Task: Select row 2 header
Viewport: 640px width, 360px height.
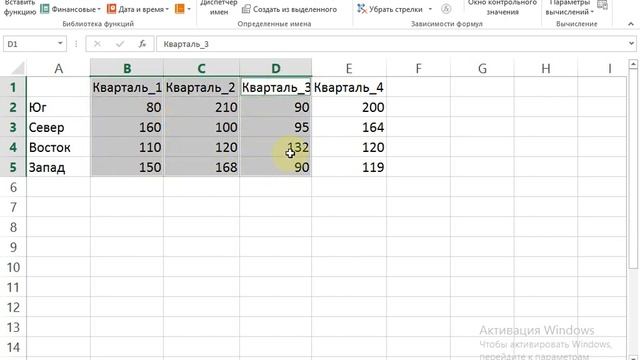Action: (13, 107)
